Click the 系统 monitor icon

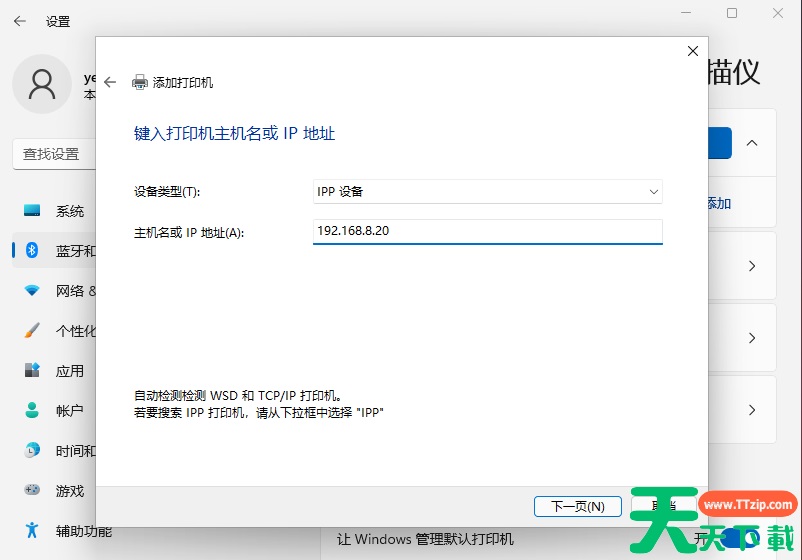point(32,211)
